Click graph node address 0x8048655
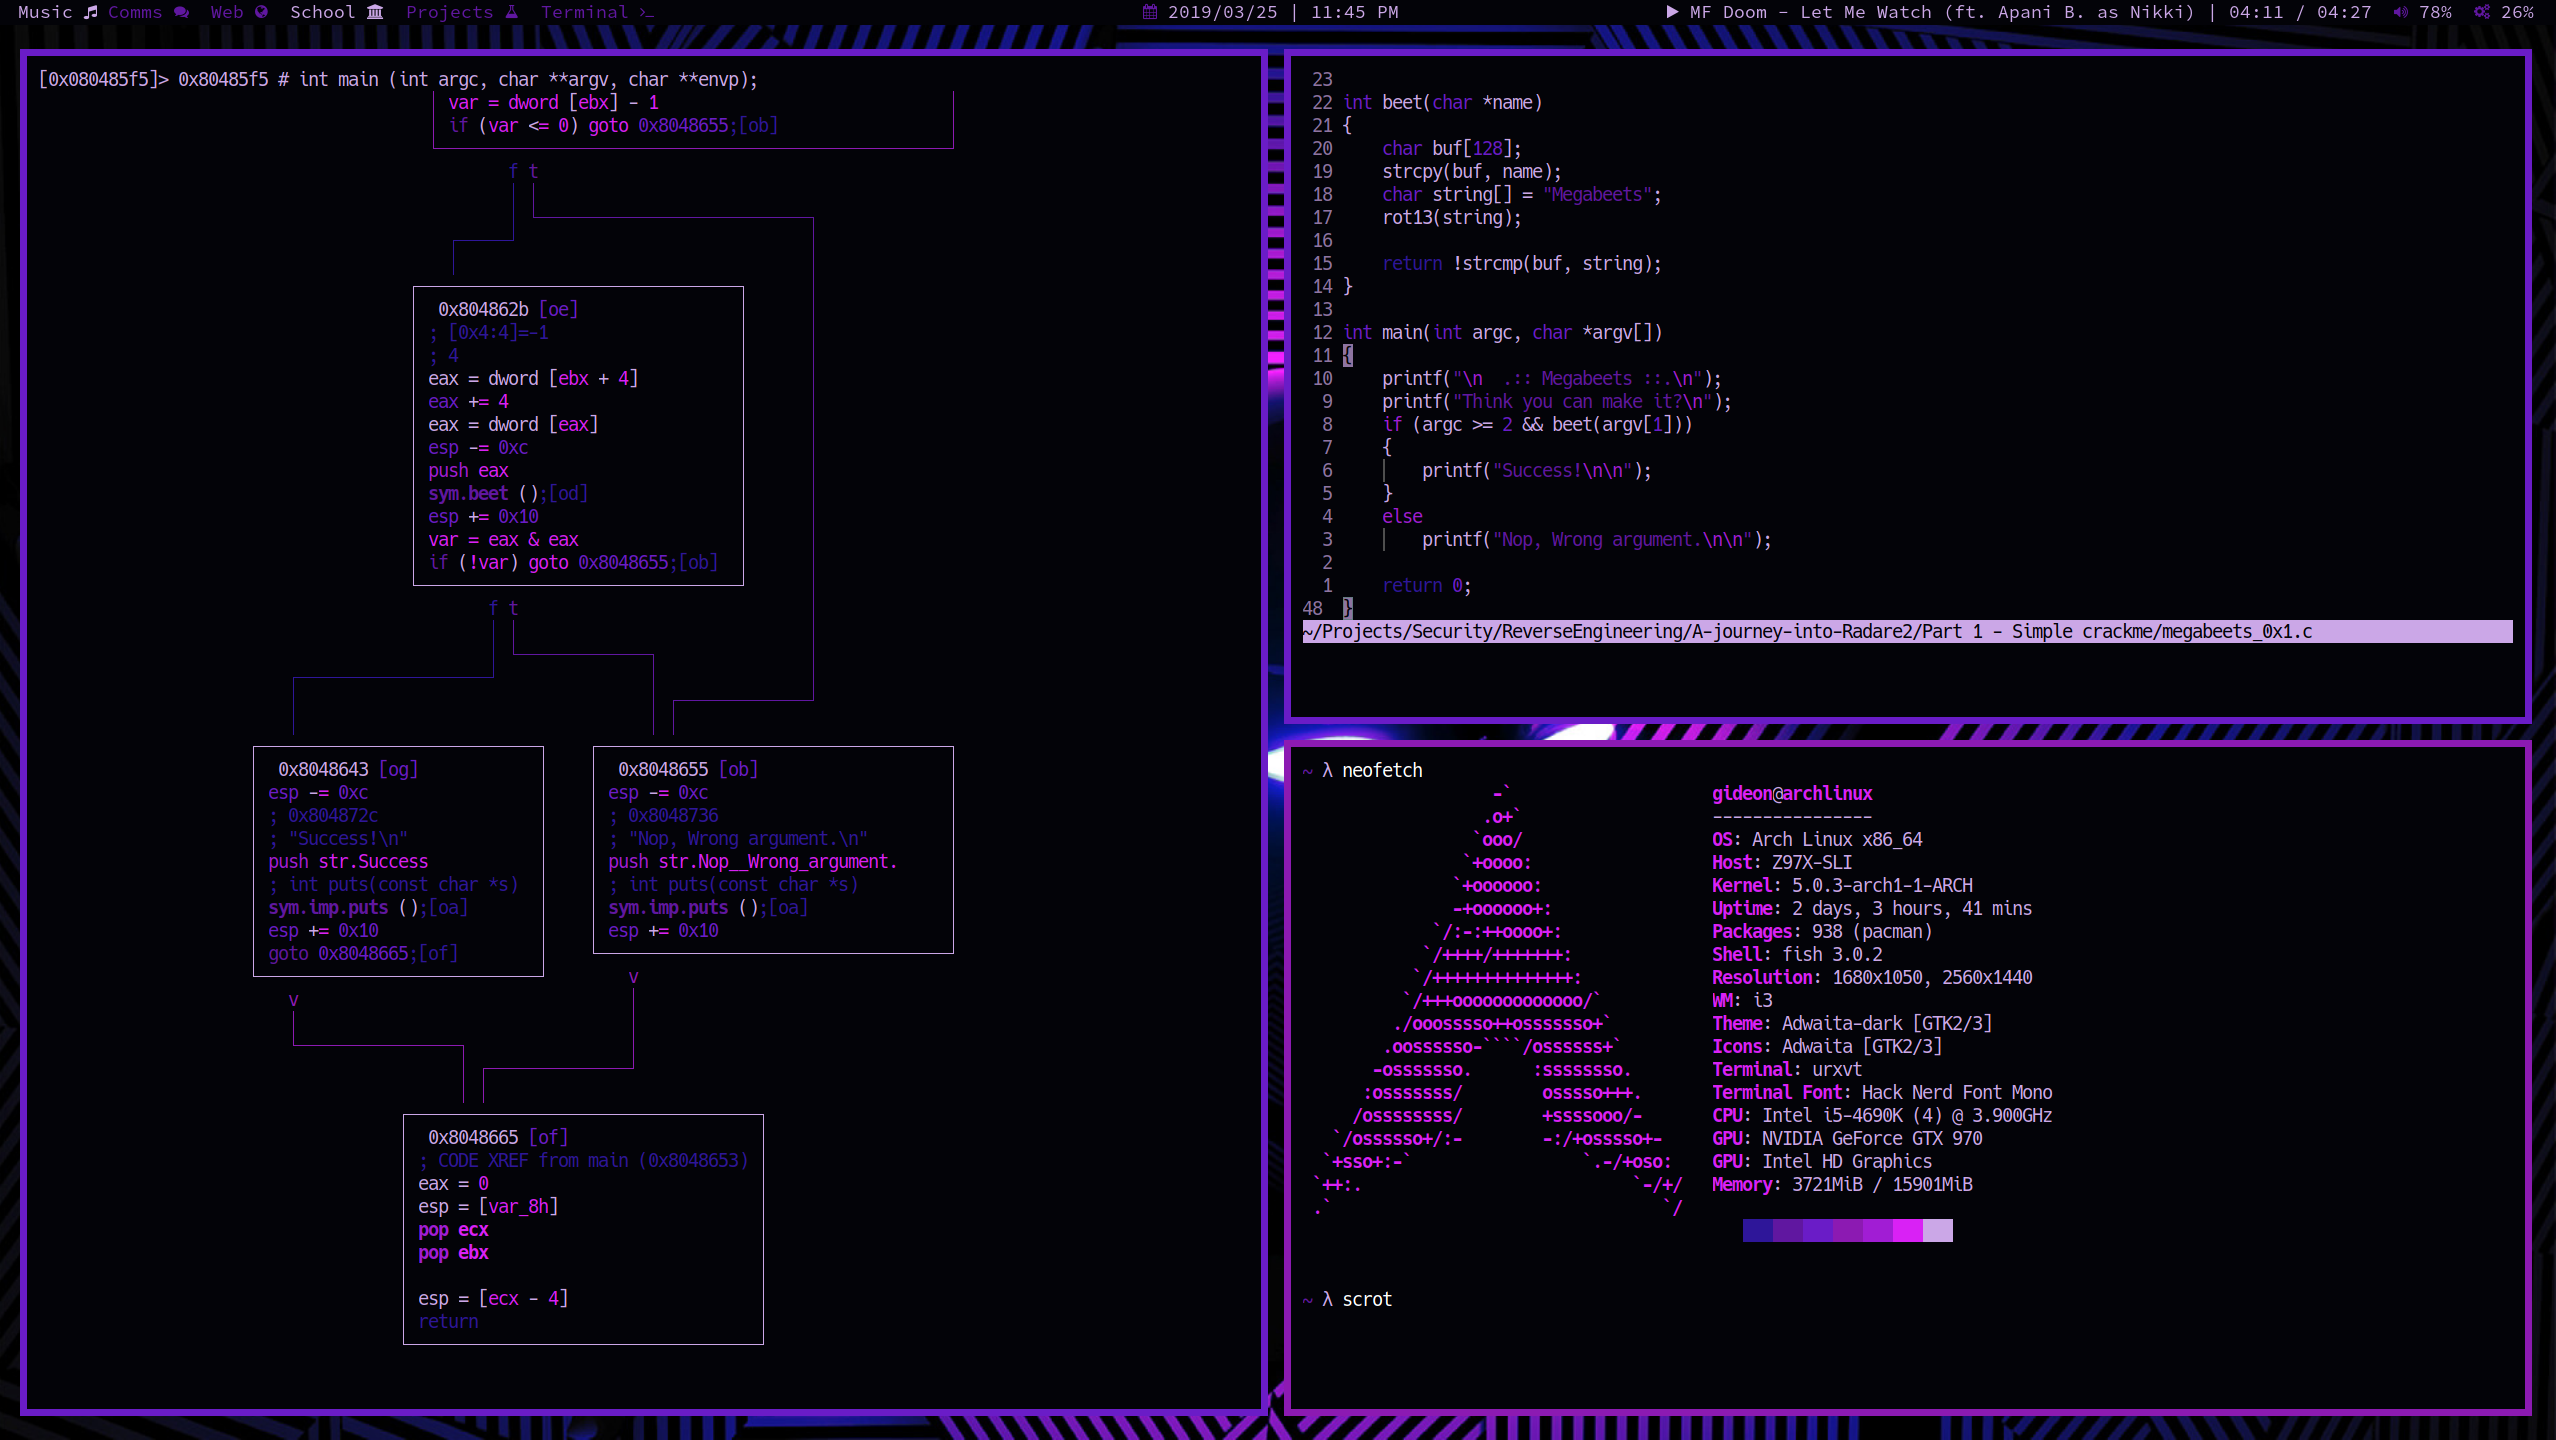The height and width of the screenshot is (1440, 2556). point(663,769)
